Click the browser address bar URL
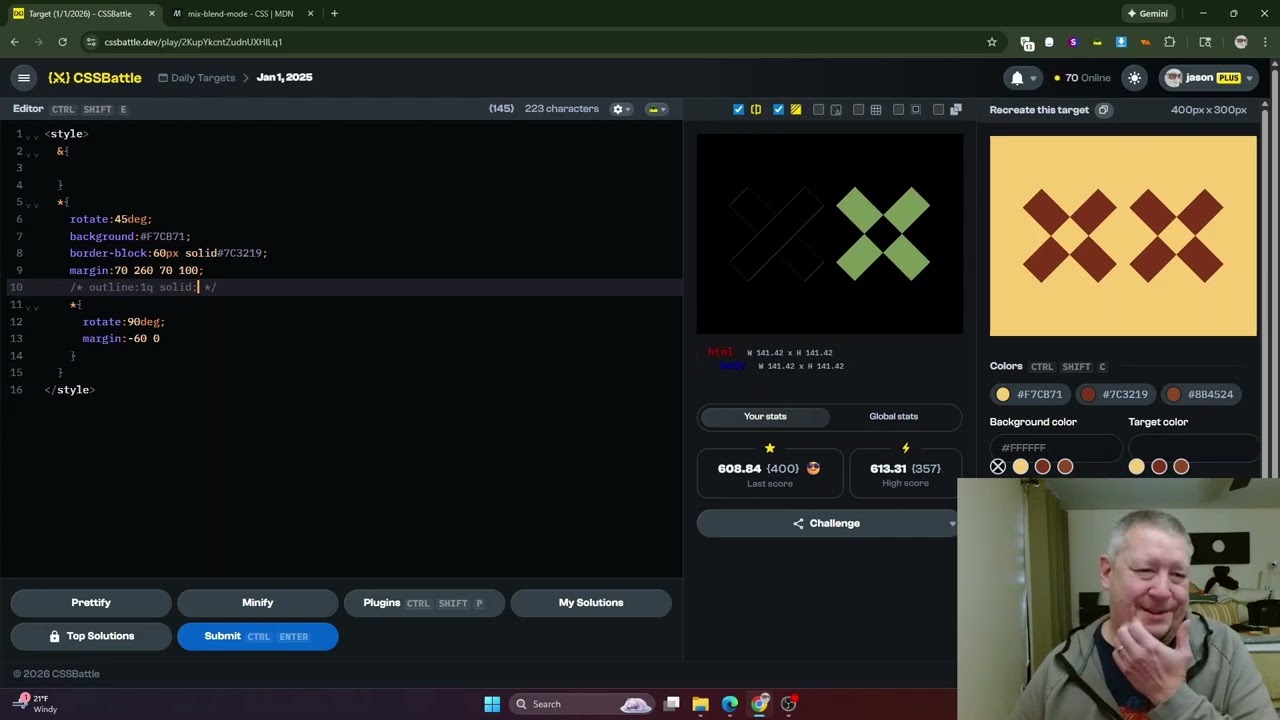1280x720 pixels. click(194, 42)
